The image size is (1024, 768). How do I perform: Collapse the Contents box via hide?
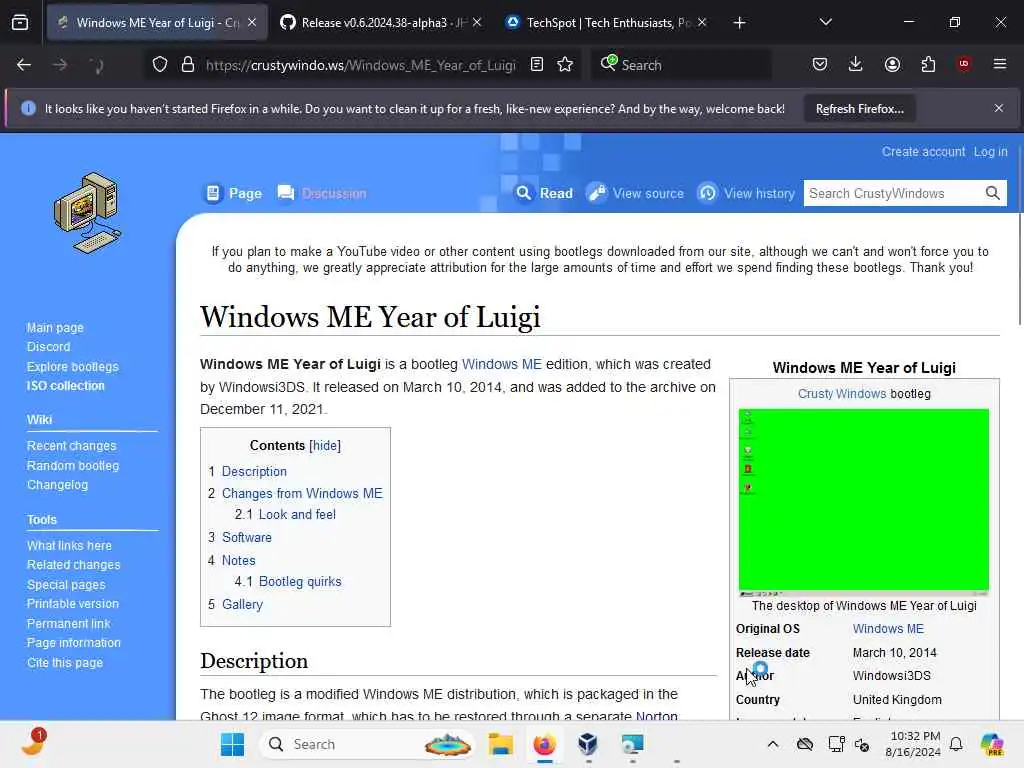point(325,445)
